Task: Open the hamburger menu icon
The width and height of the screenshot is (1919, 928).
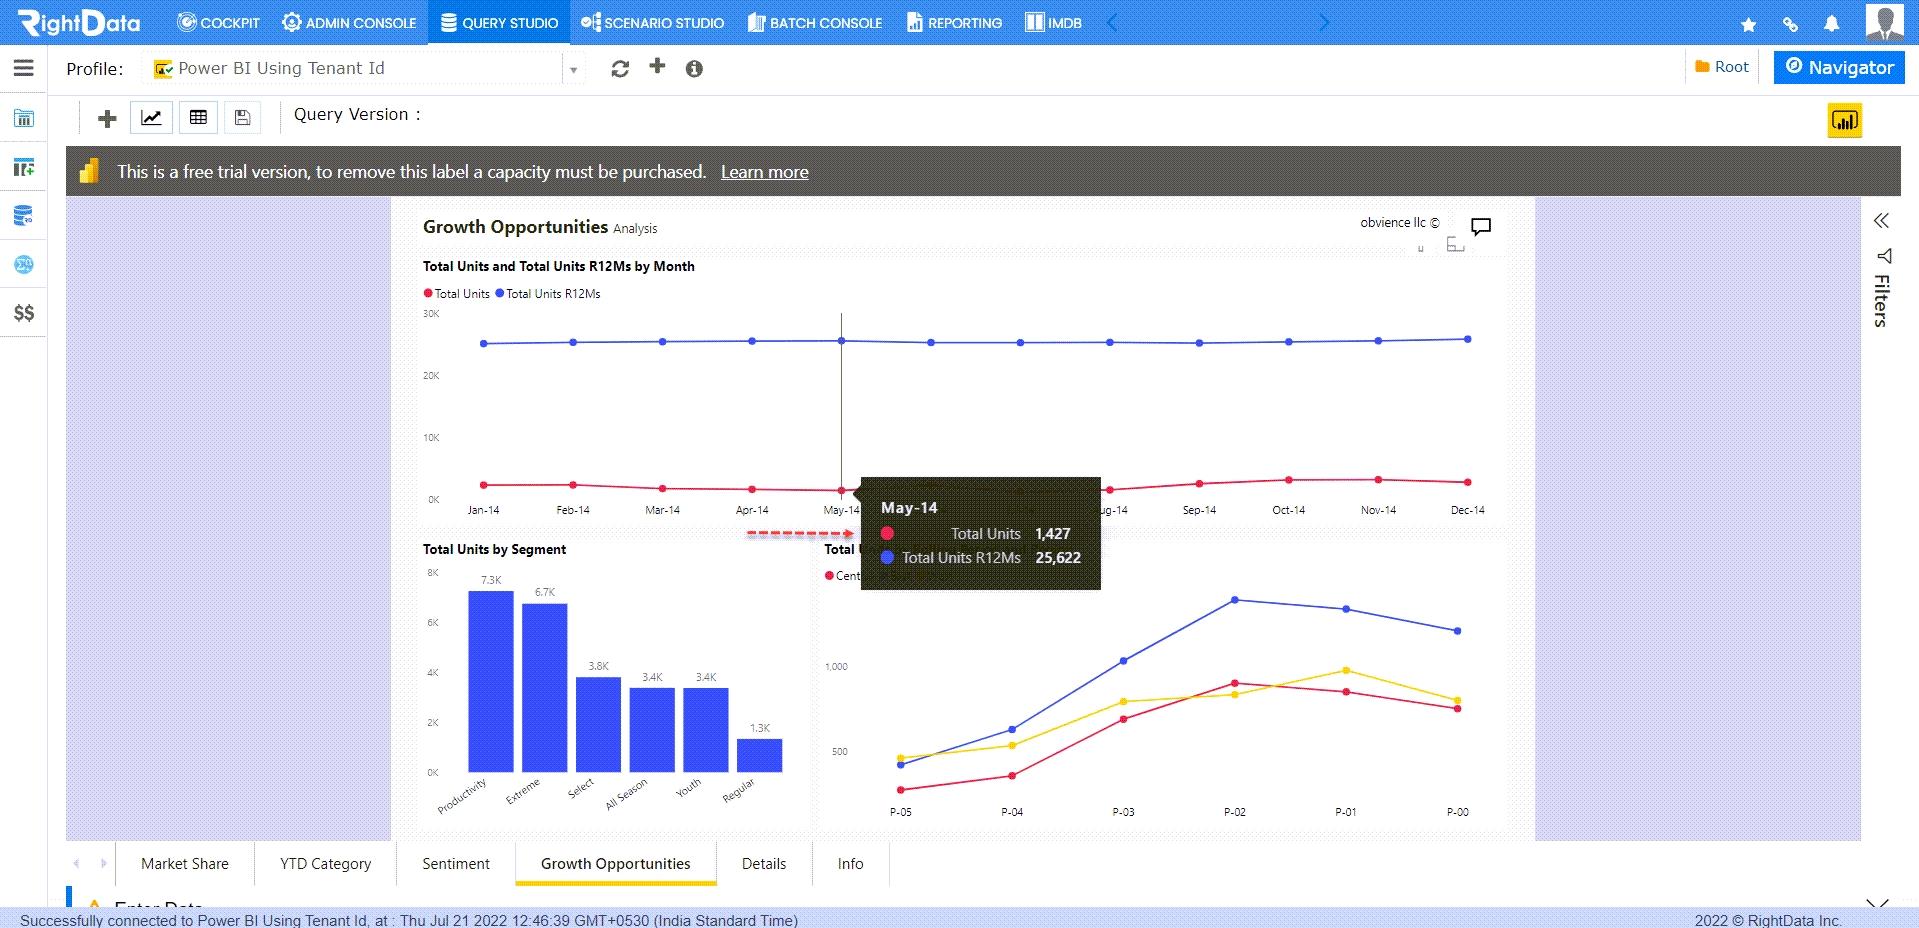Action: 24,68
